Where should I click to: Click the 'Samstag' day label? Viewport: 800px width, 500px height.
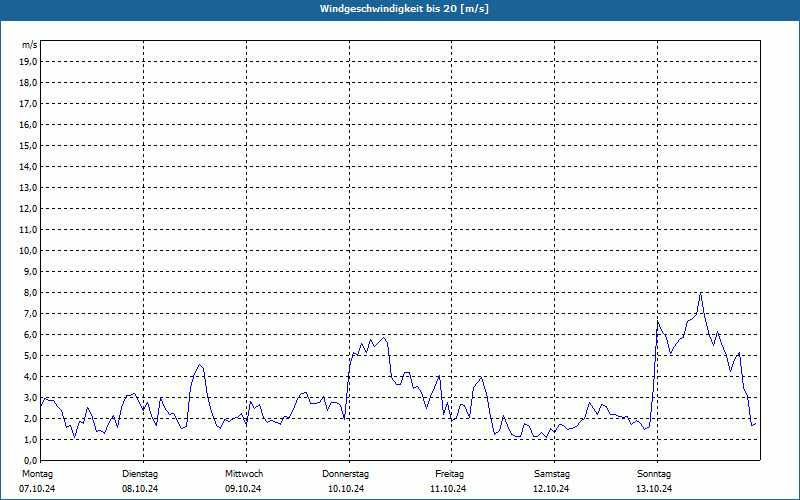(x=552, y=474)
